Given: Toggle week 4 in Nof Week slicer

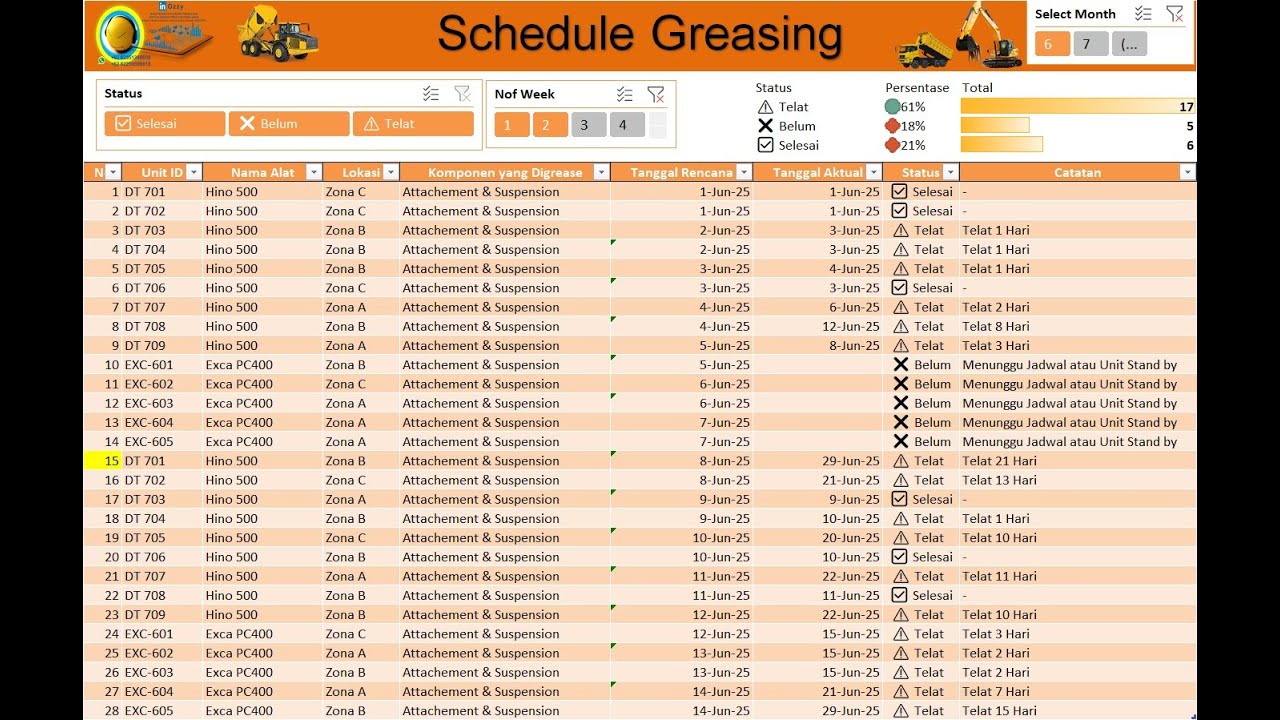Looking at the screenshot, I should 626,125.
